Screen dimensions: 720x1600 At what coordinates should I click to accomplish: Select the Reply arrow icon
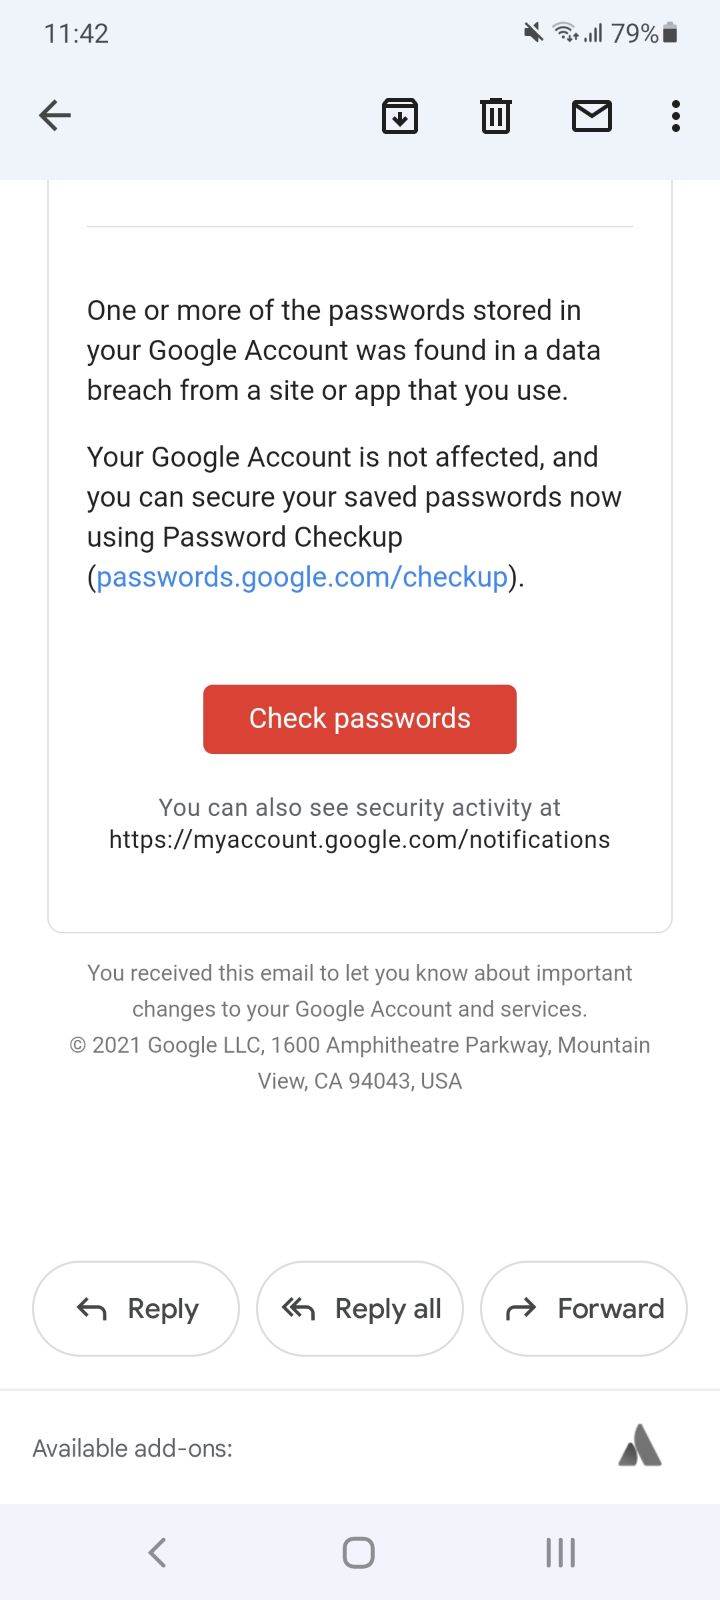(x=91, y=1308)
